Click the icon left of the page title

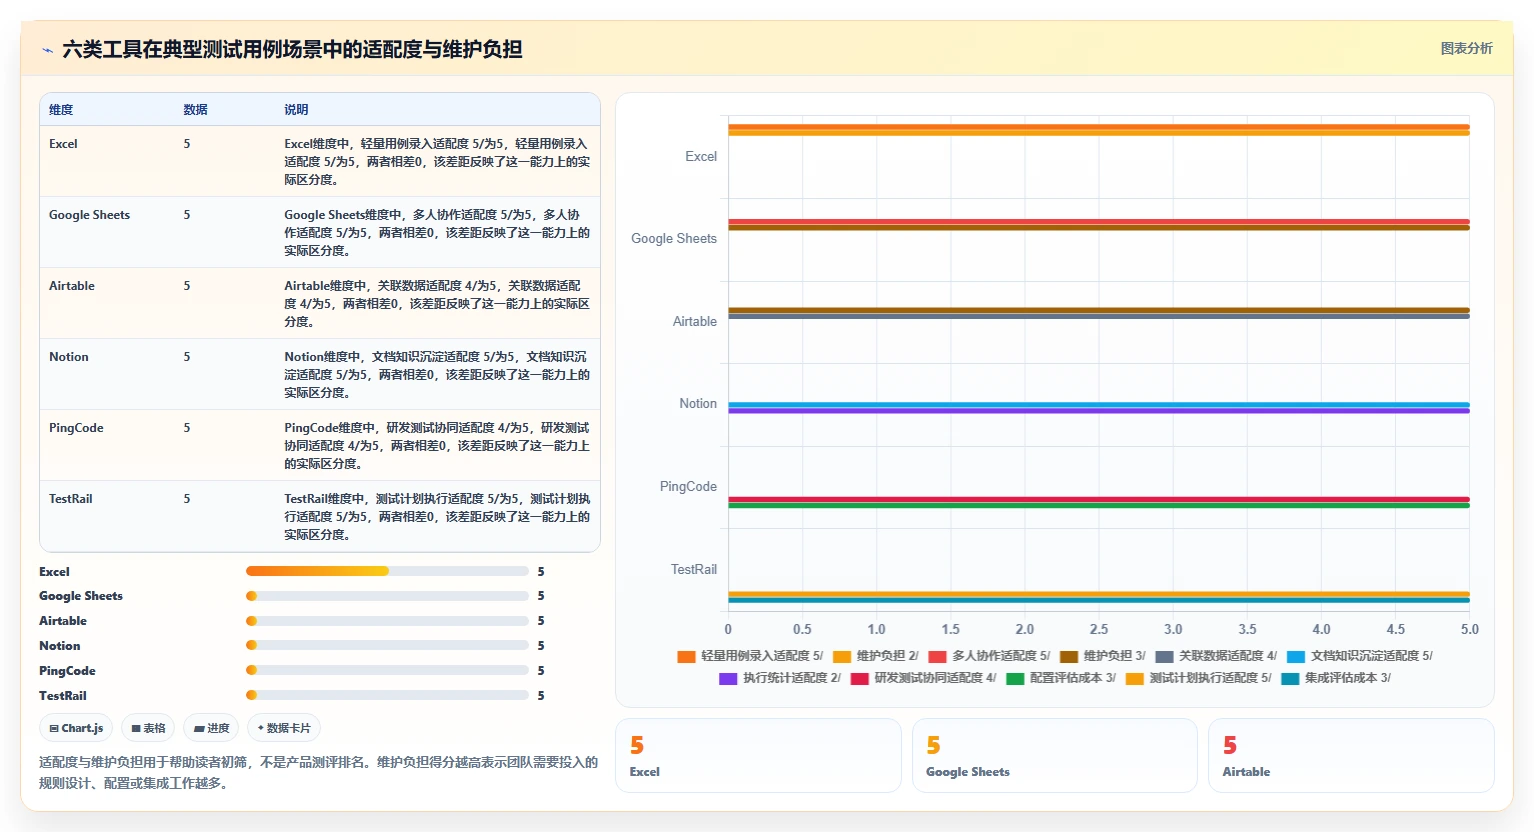pyautogui.click(x=47, y=50)
